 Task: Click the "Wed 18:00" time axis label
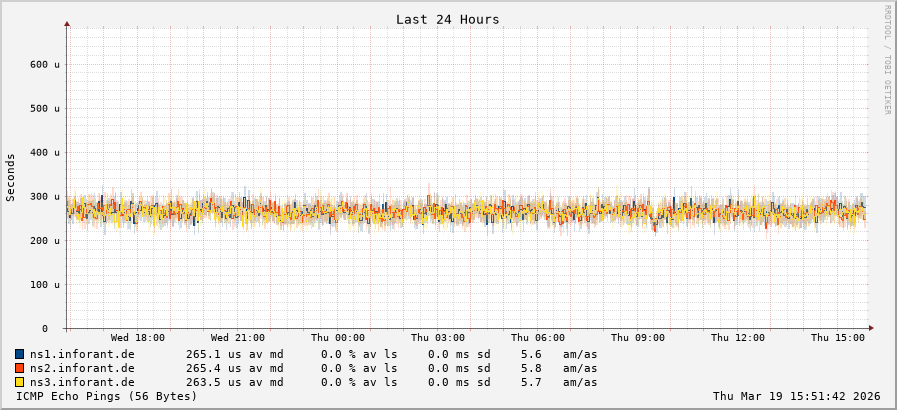point(138,338)
